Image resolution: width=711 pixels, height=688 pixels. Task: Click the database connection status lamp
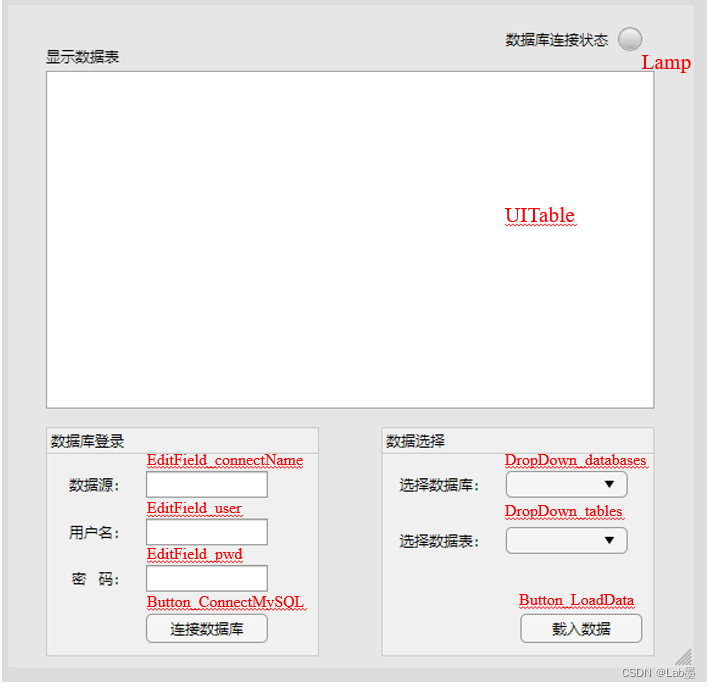pyautogui.click(x=630, y=39)
